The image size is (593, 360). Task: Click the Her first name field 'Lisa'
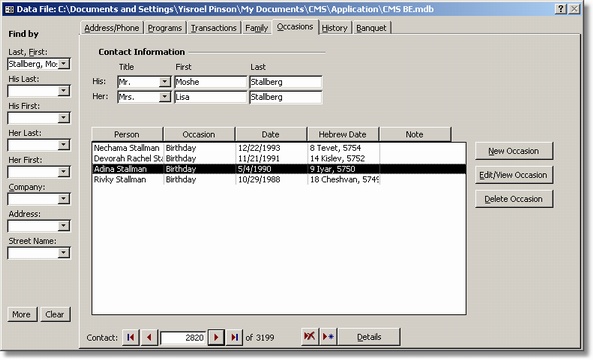click(x=210, y=97)
